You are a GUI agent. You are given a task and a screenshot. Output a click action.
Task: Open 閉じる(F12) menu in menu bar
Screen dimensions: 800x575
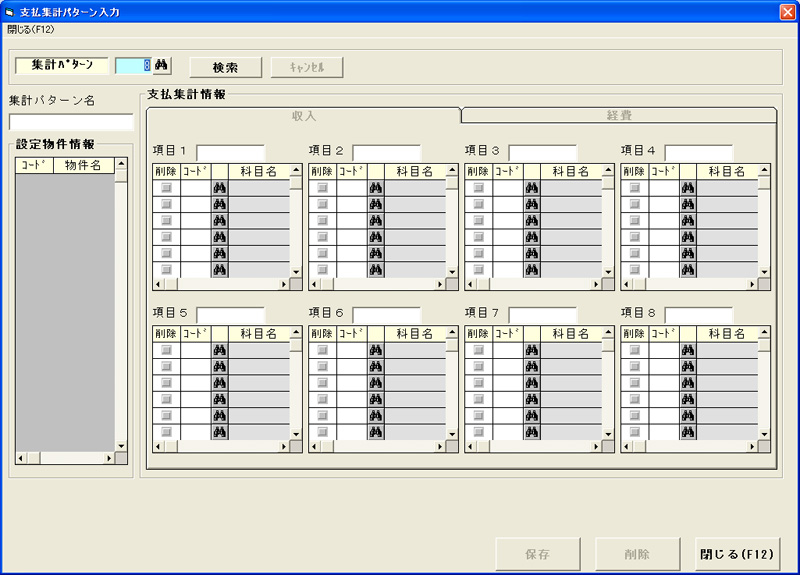31,30
